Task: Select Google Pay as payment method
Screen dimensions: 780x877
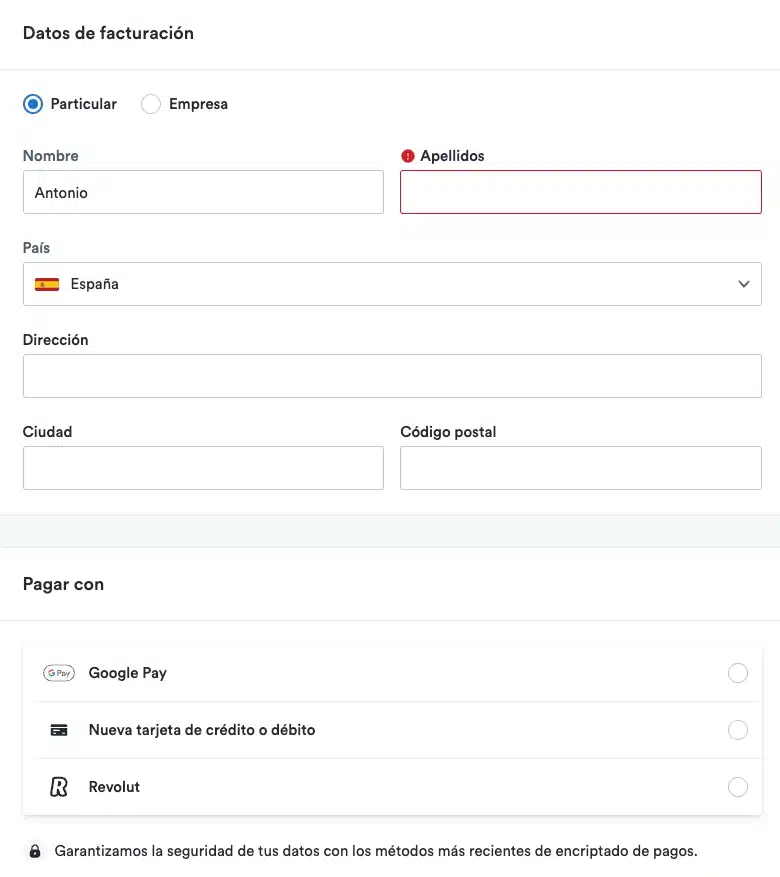Action: pos(738,673)
